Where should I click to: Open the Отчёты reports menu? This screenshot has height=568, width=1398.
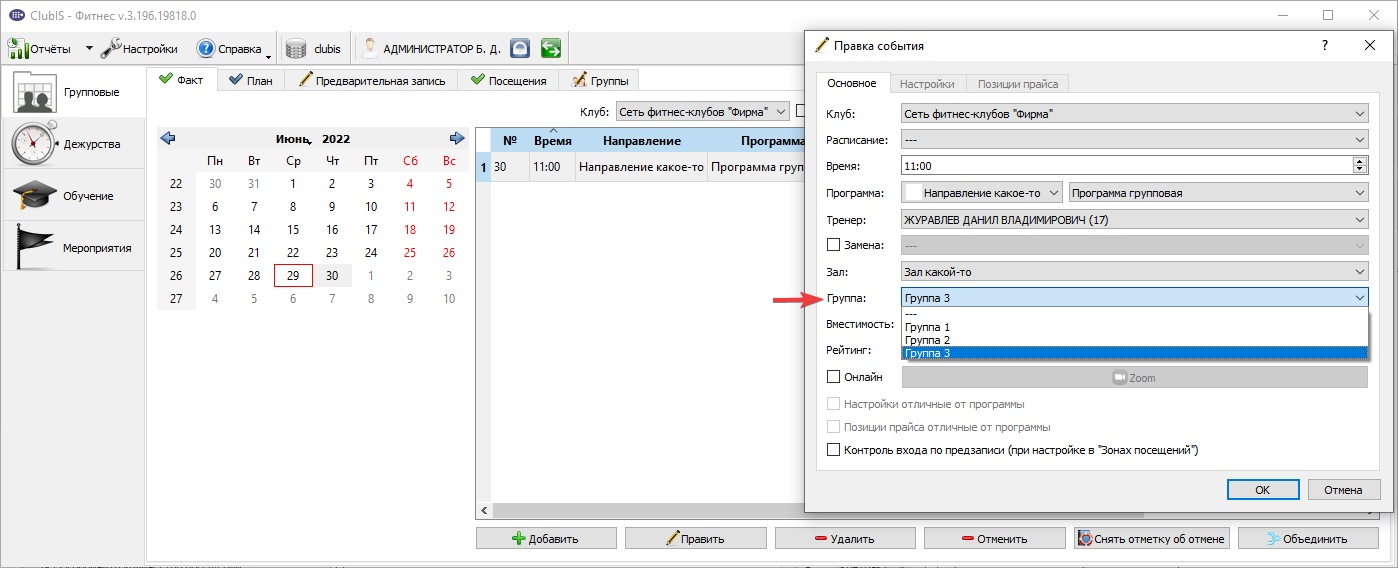(40, 48)
